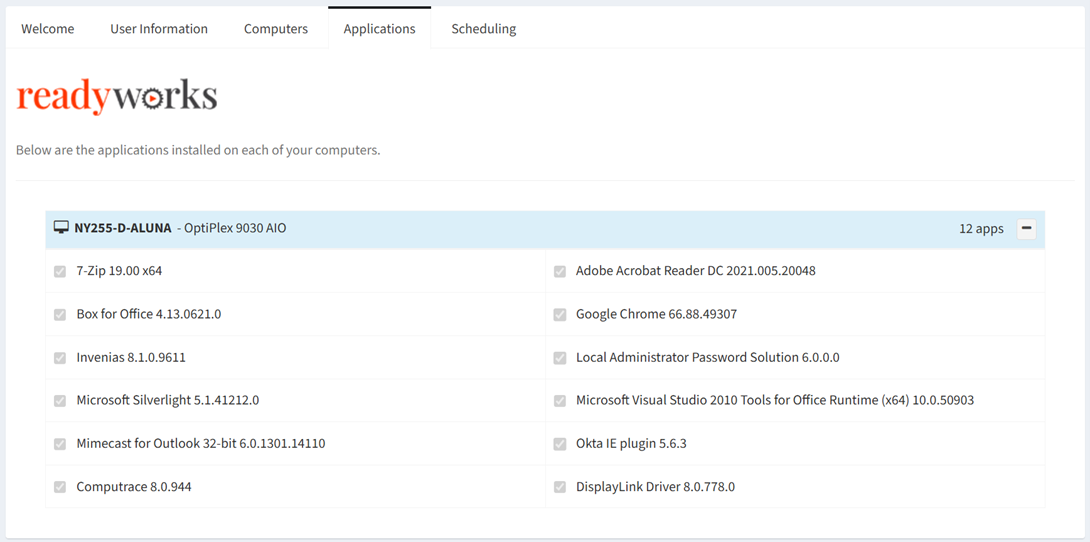
Task: Select the Applications tab
Action: (x=380, y=28)
